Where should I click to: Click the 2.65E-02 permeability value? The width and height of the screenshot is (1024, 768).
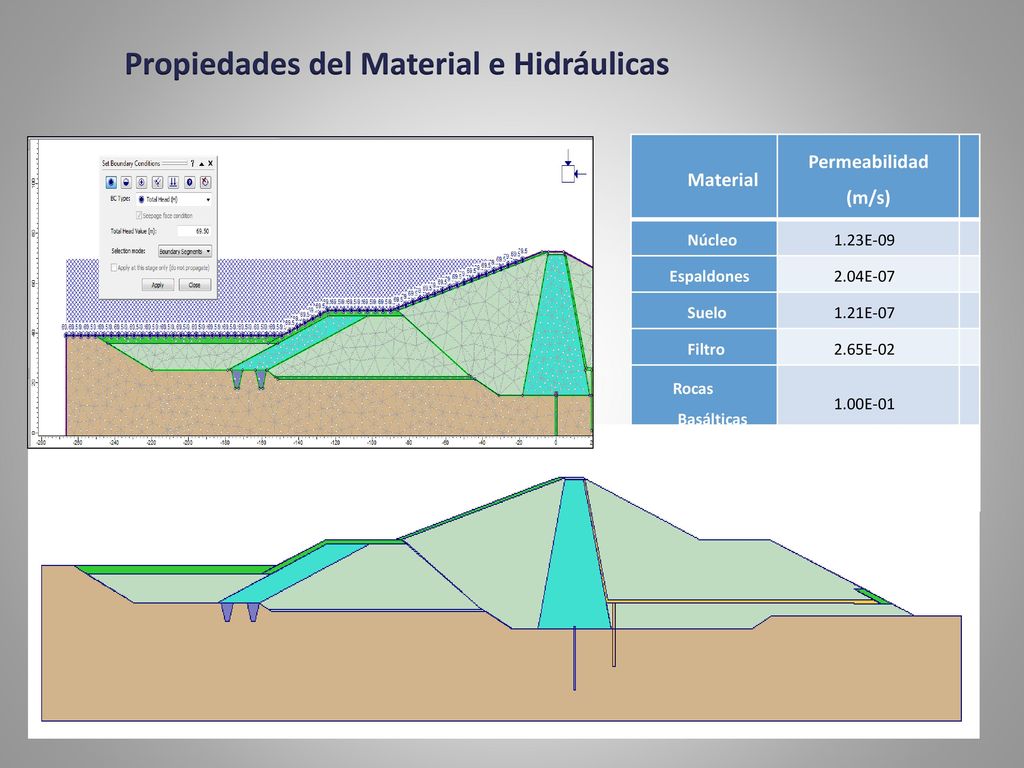coord(864,349)
